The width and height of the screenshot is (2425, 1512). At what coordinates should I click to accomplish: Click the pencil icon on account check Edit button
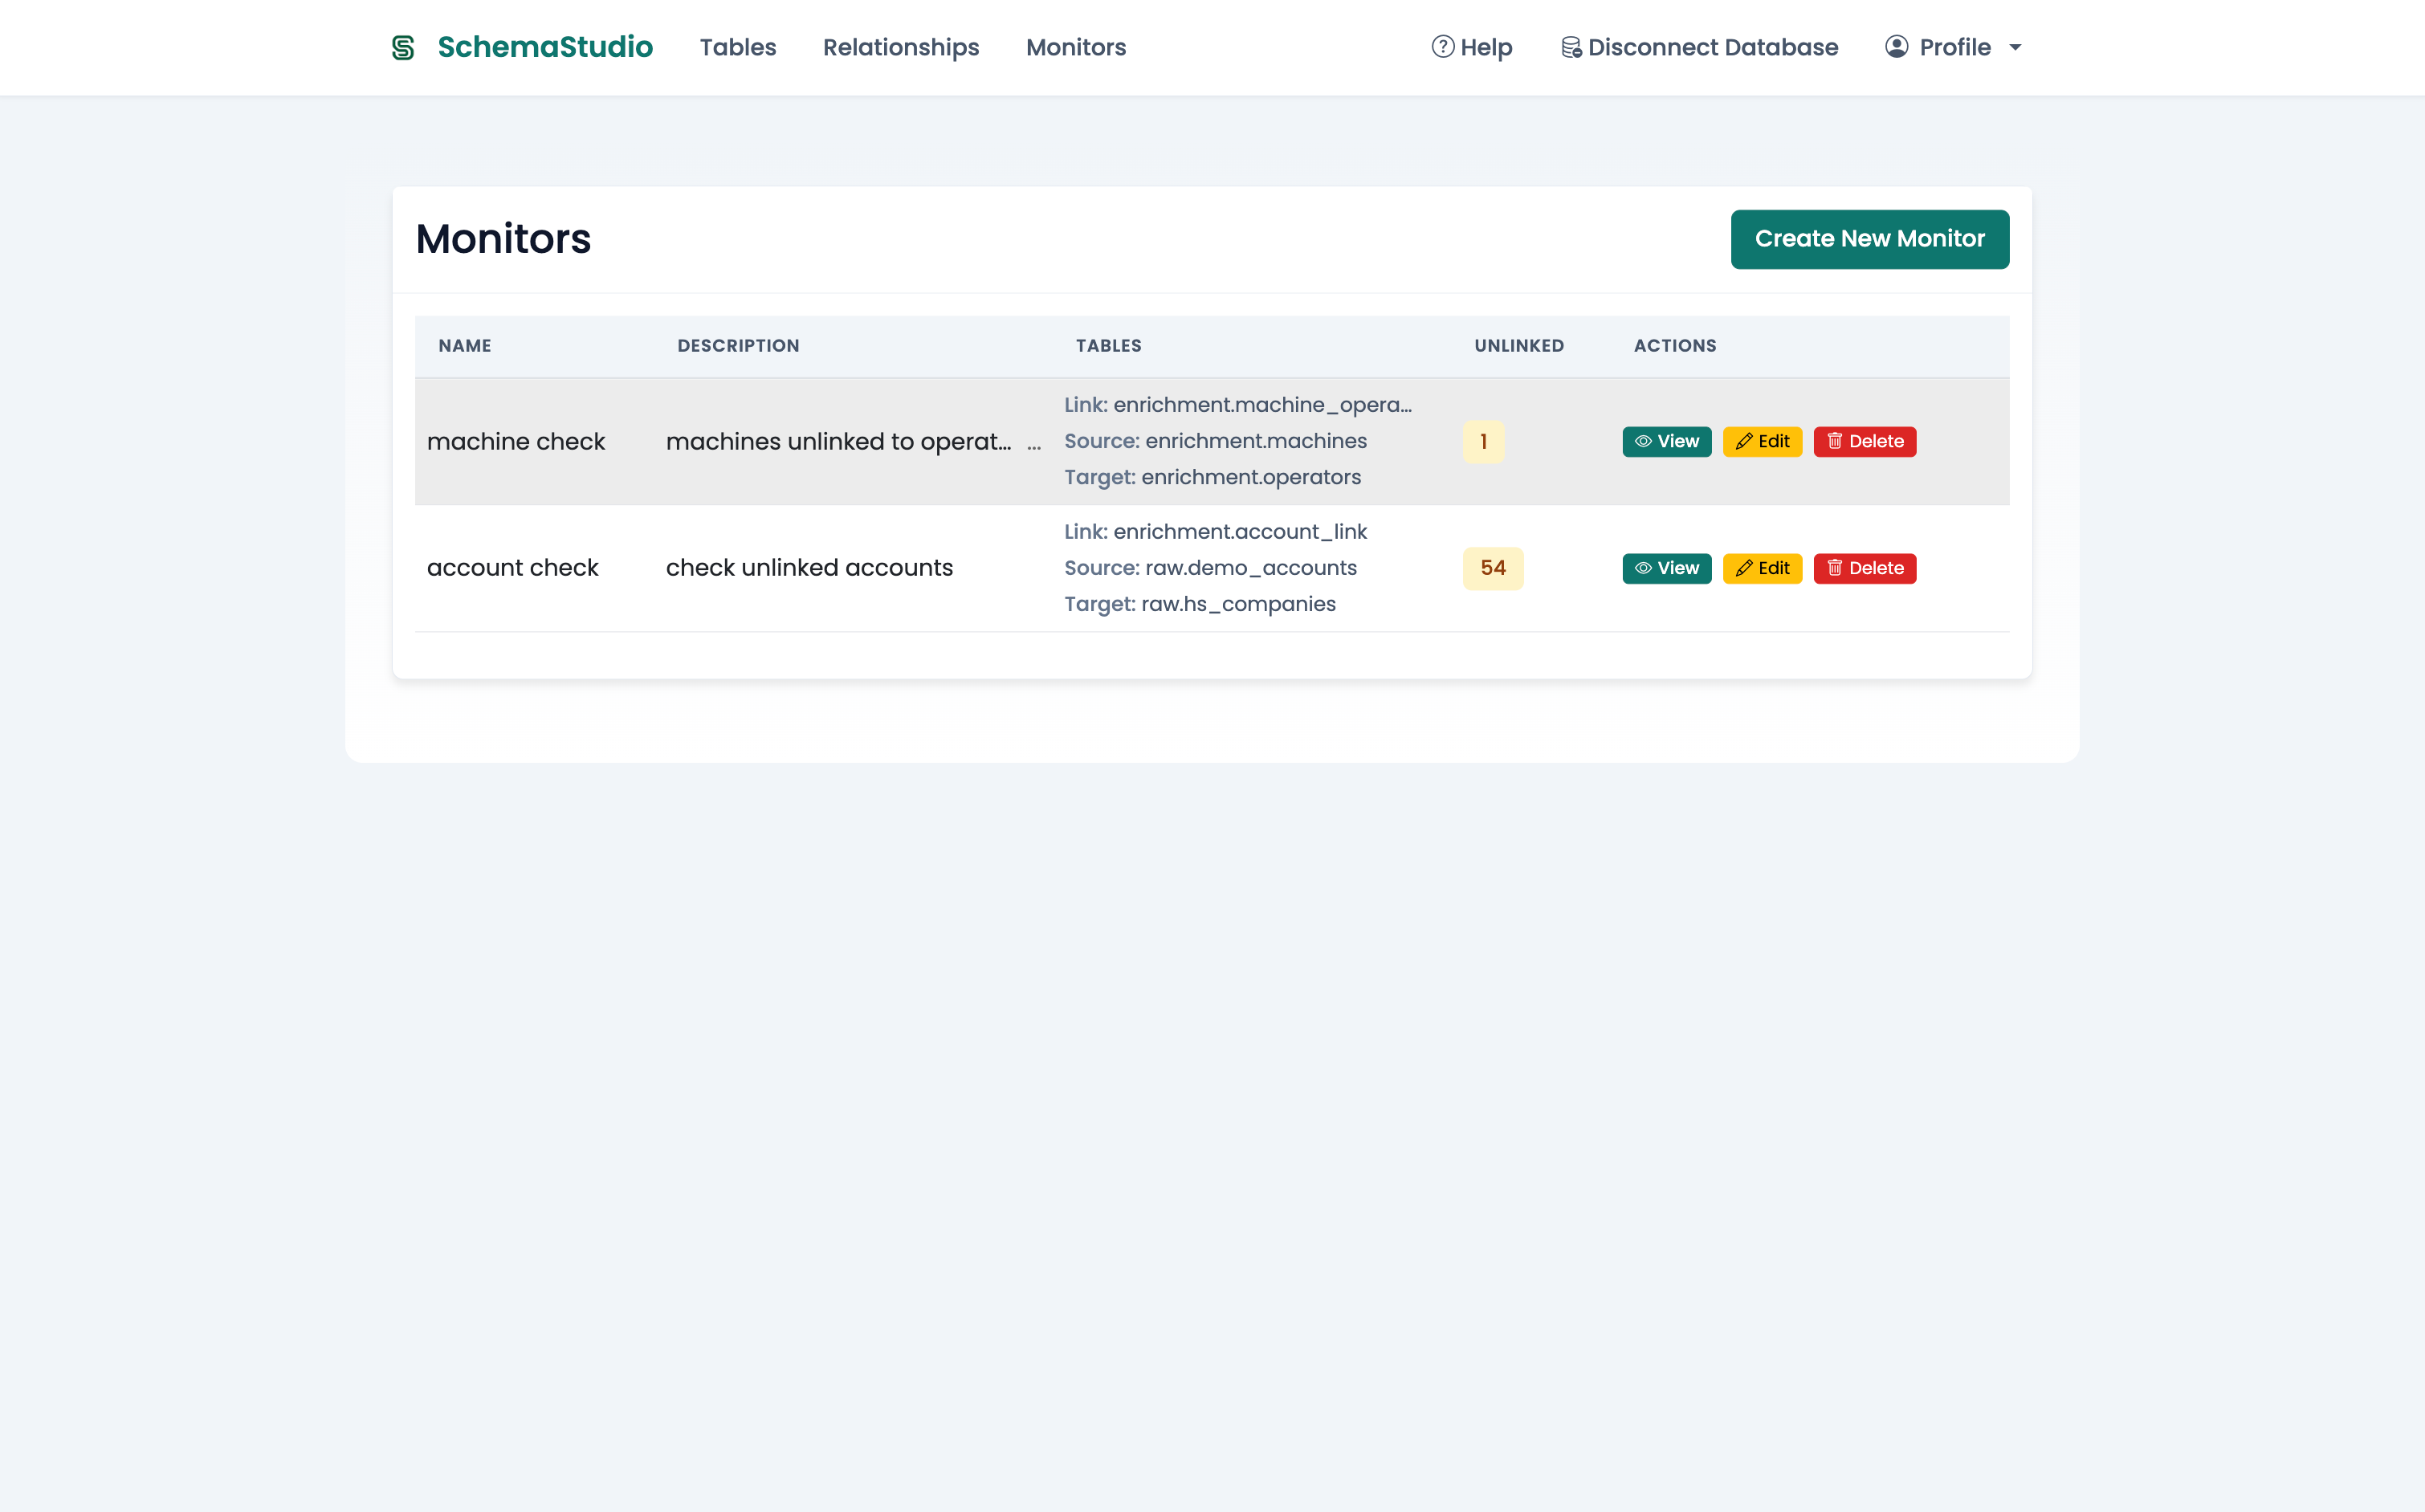pyautogui.click(x=1744, y=568)
